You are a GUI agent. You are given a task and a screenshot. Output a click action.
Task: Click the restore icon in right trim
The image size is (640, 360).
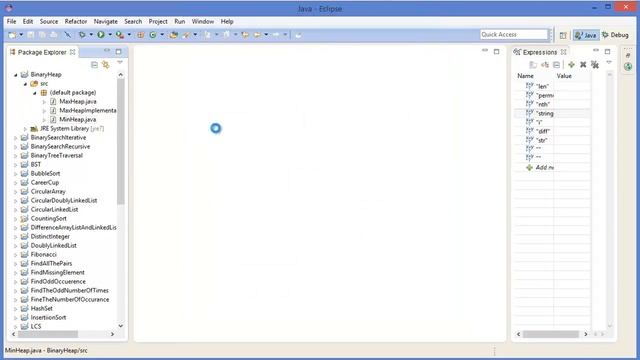coord(628,55)
